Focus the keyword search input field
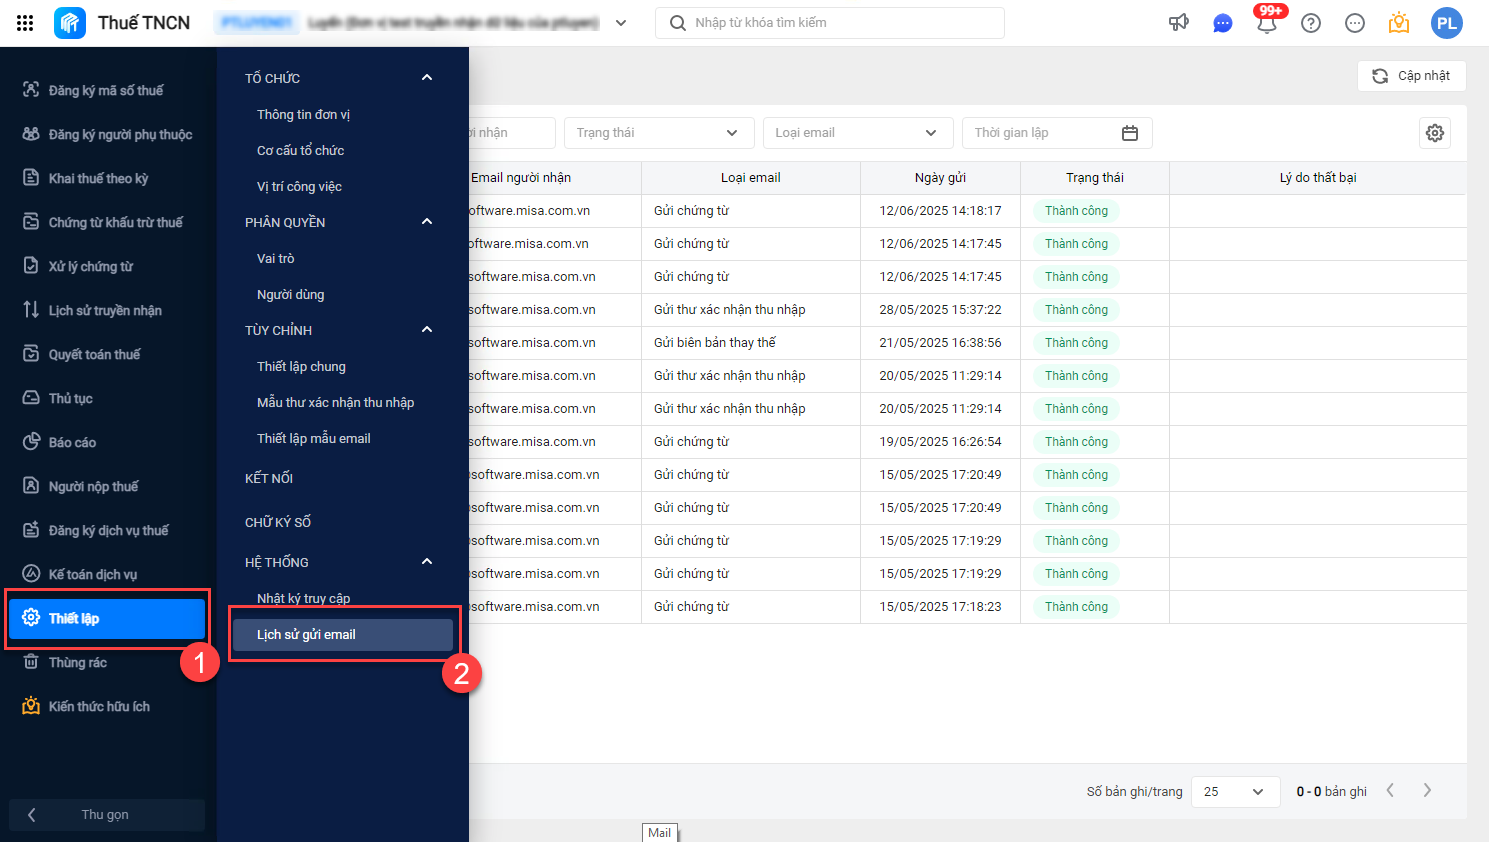This screenshot has height=842, width=1489. coord(830,23)
